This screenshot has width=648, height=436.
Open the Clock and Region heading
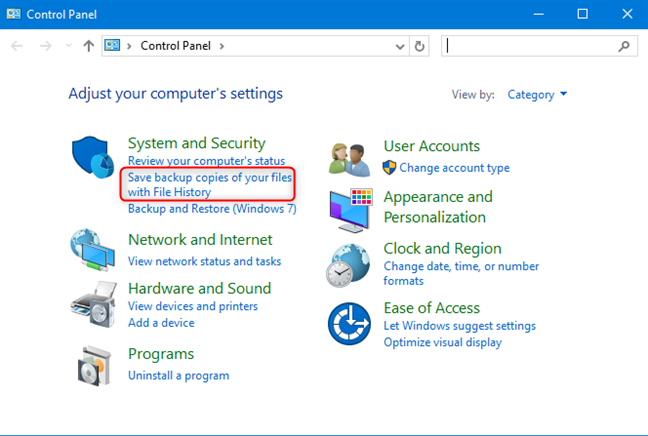[442, 249]
